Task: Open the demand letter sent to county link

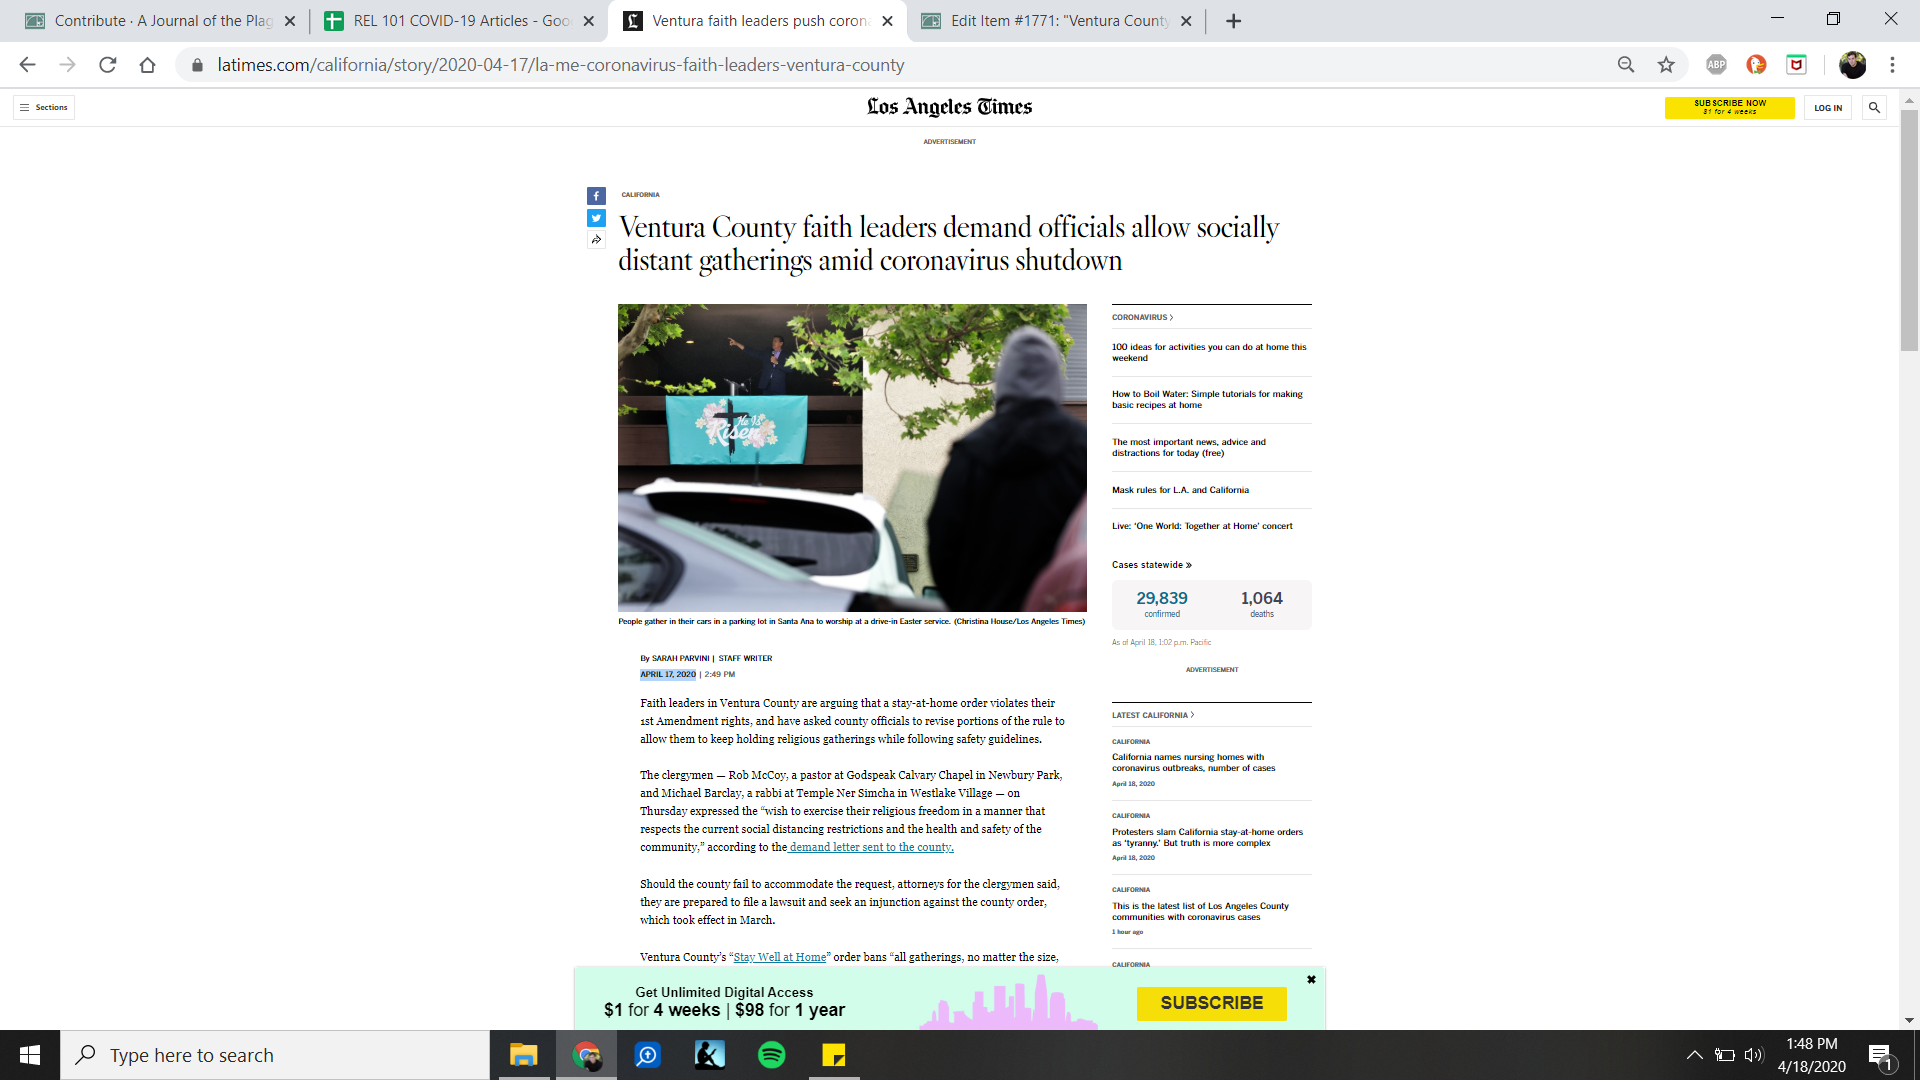Action: coord(871,847)
